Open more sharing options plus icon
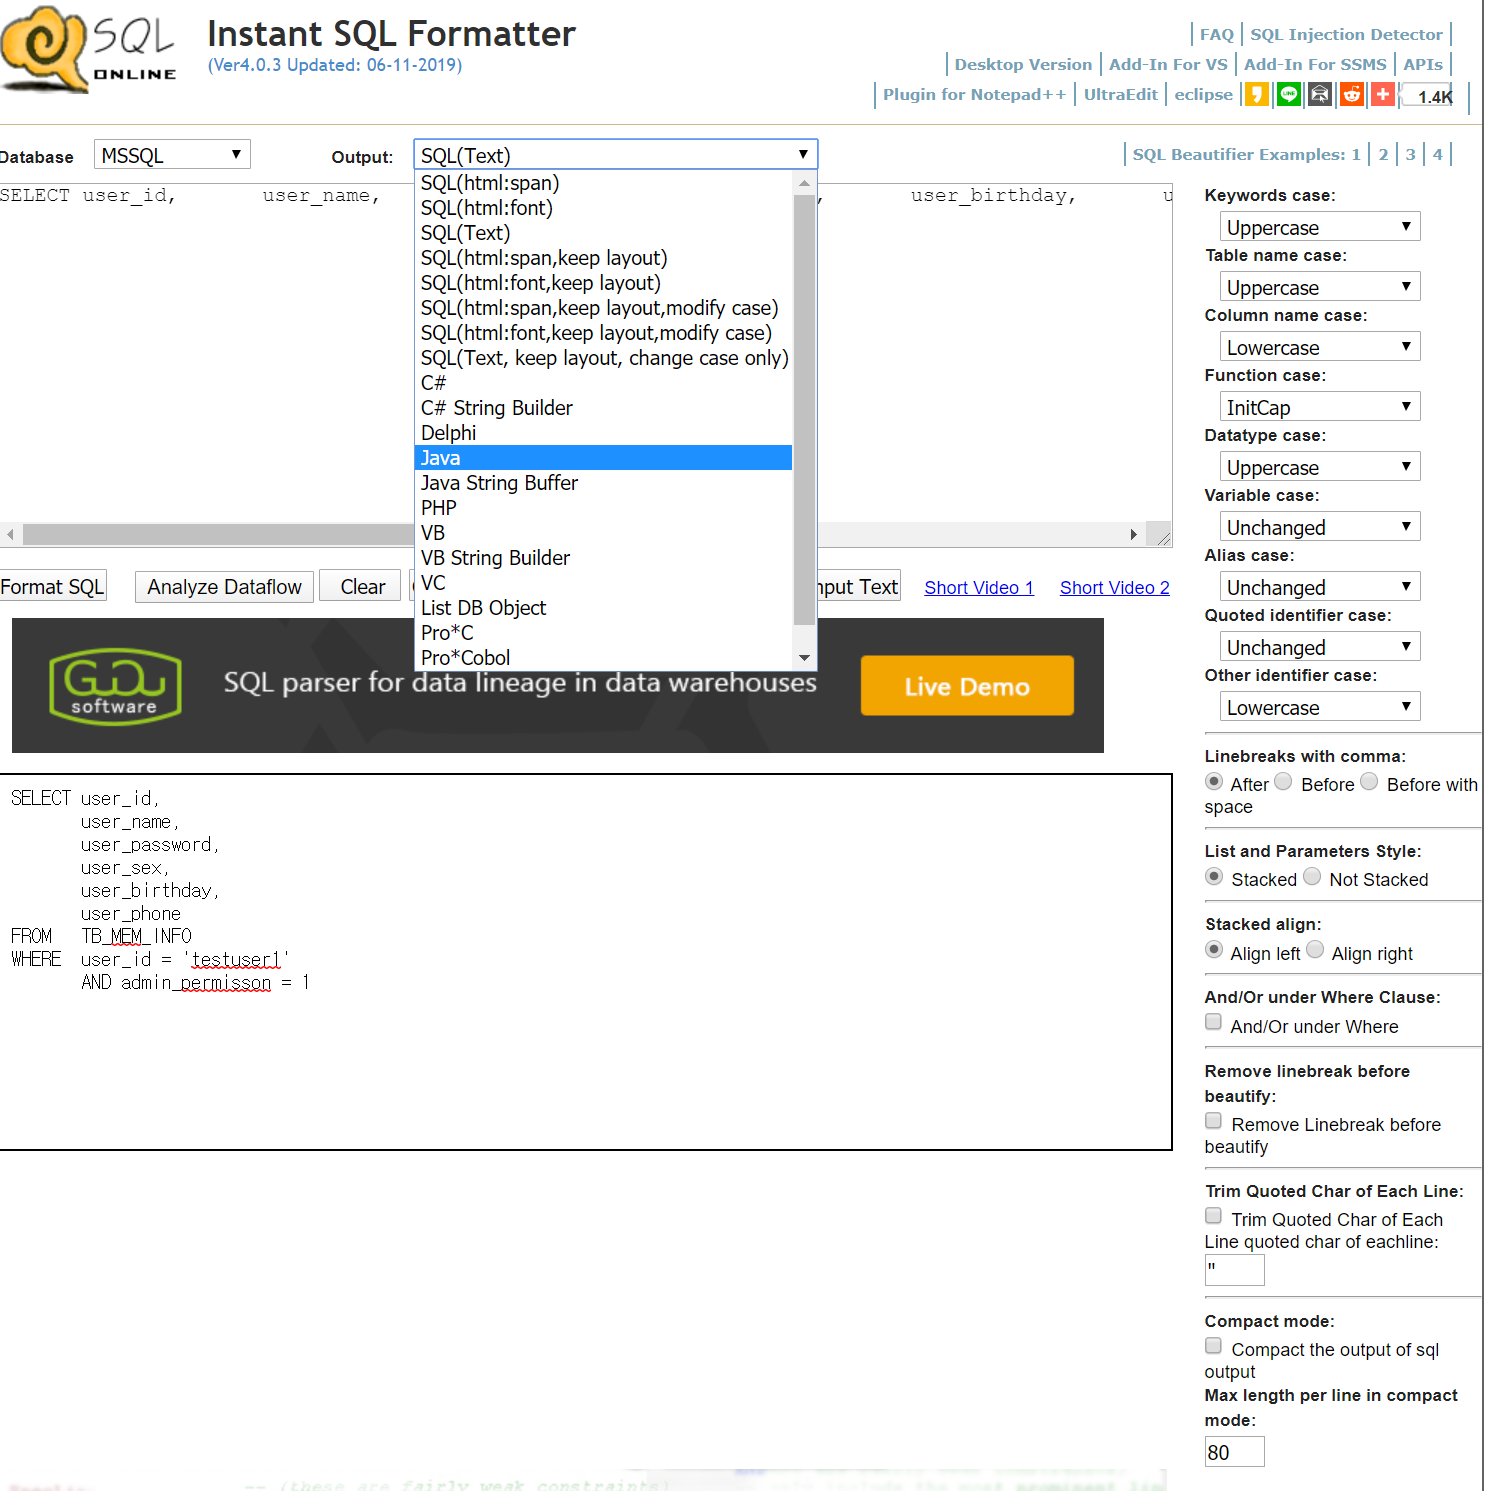Image resolution: width=1493 pixels, height=1491 pixels. coord(1383,95)
